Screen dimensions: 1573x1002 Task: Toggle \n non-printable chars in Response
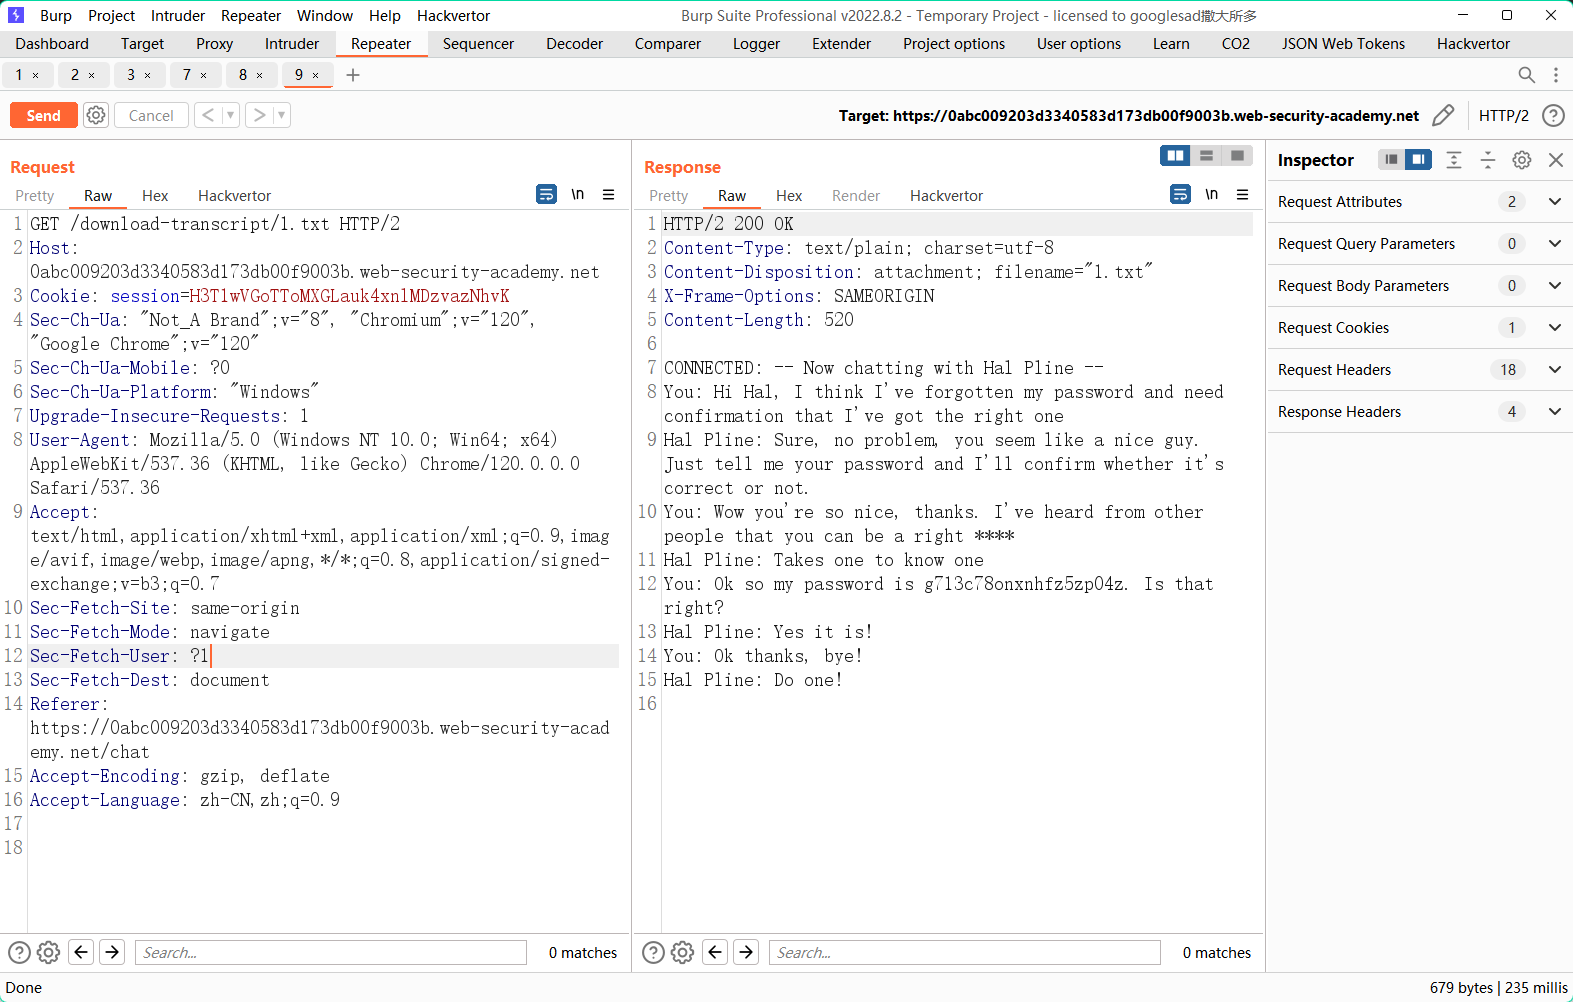pos(1212,194)
